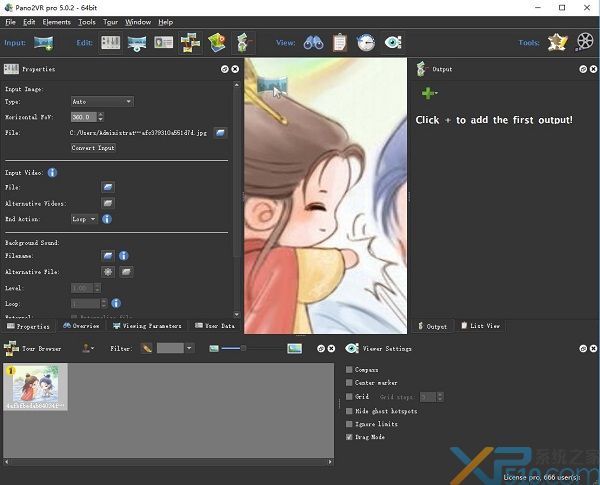Open the Input Image Type dropdown
Screen dimensions: 600x485
pyautogui.click(x=102, y=101)
